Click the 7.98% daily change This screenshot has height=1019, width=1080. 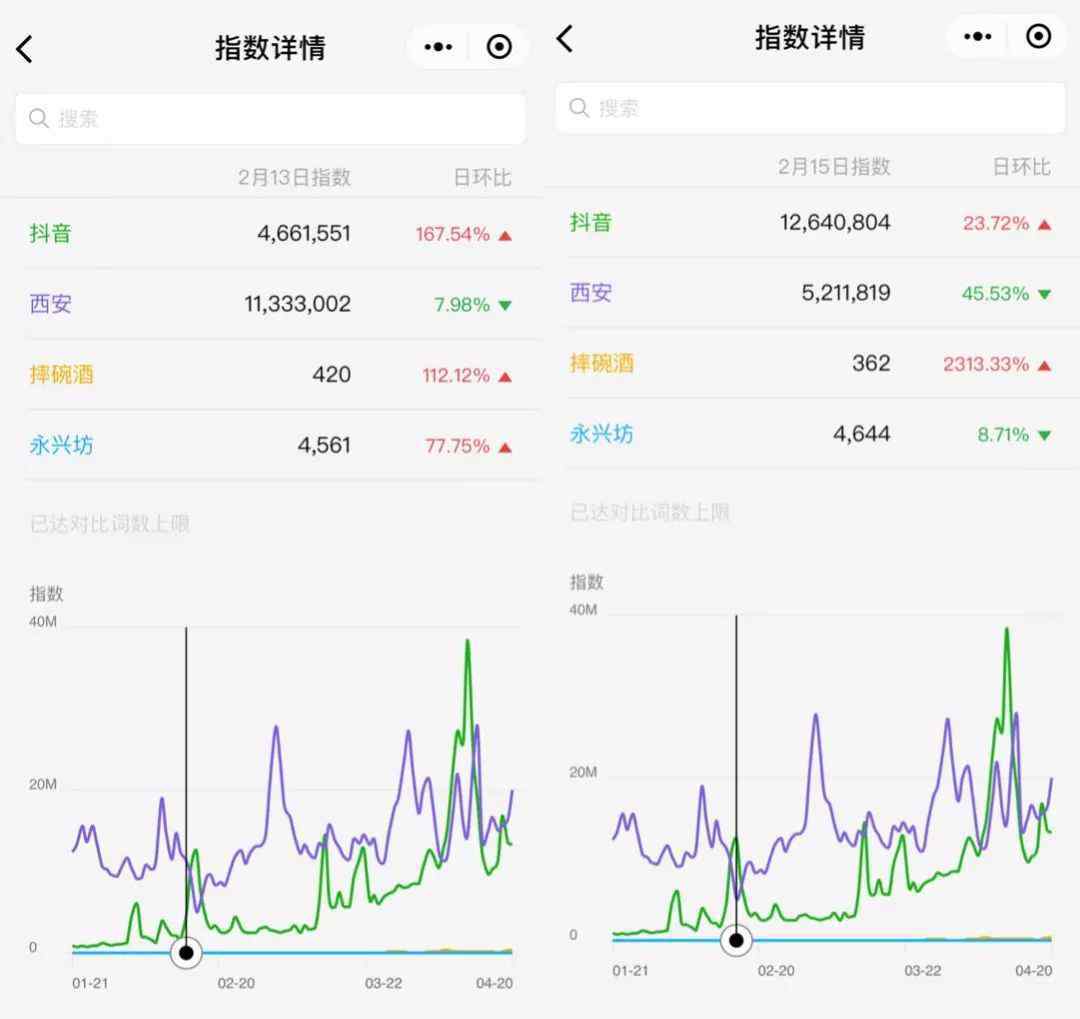[461, 305]
